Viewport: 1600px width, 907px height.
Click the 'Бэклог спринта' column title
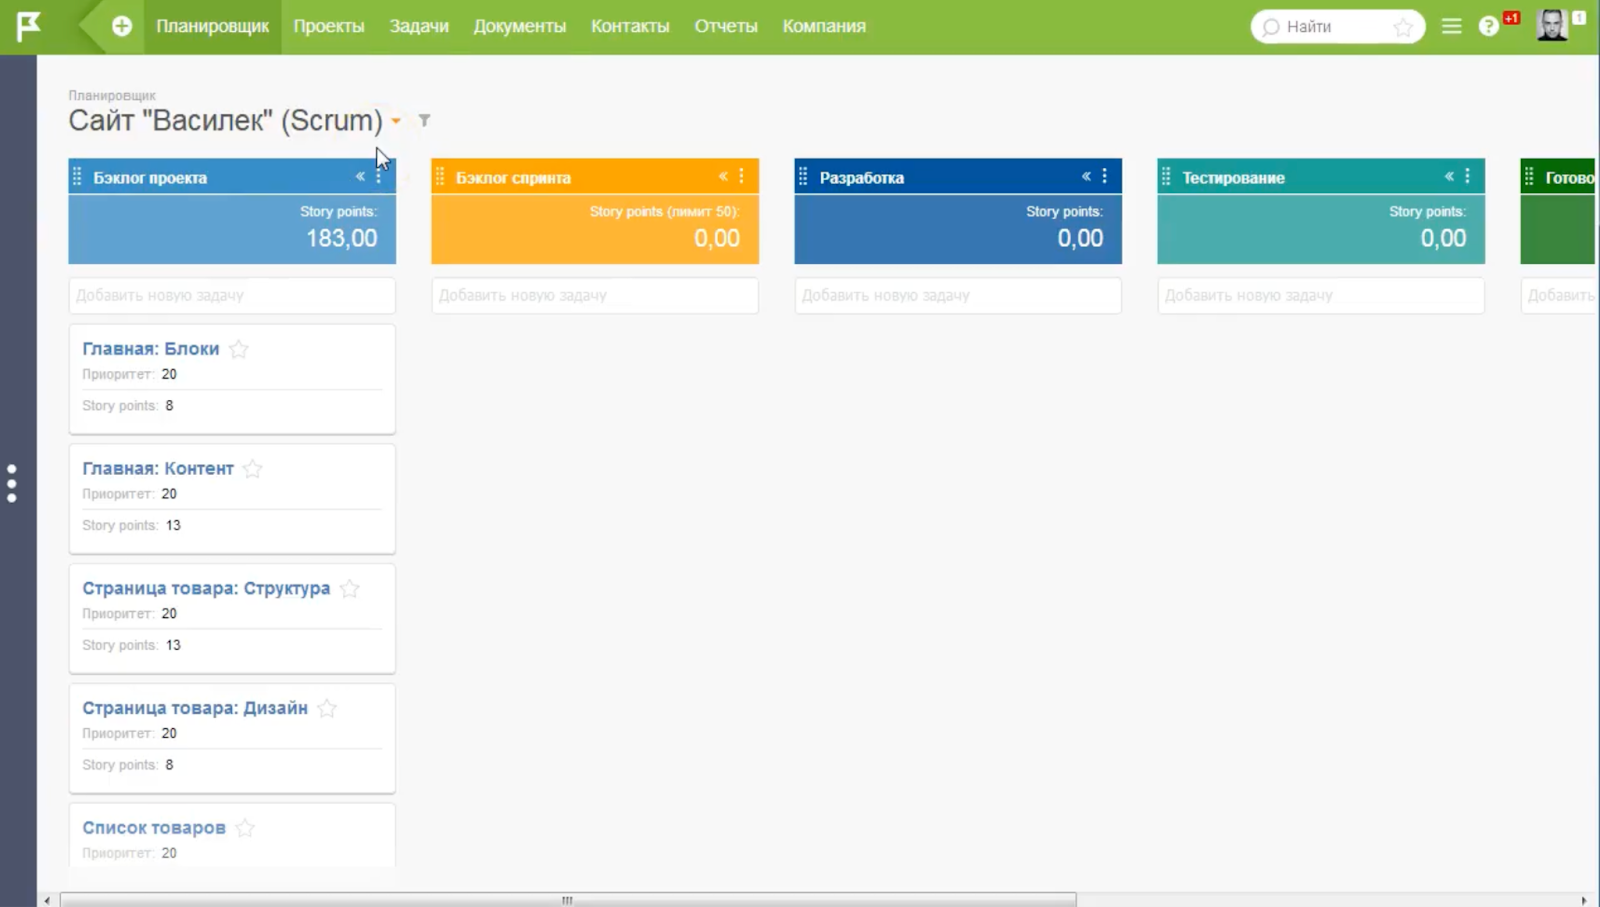coord(513,178)
